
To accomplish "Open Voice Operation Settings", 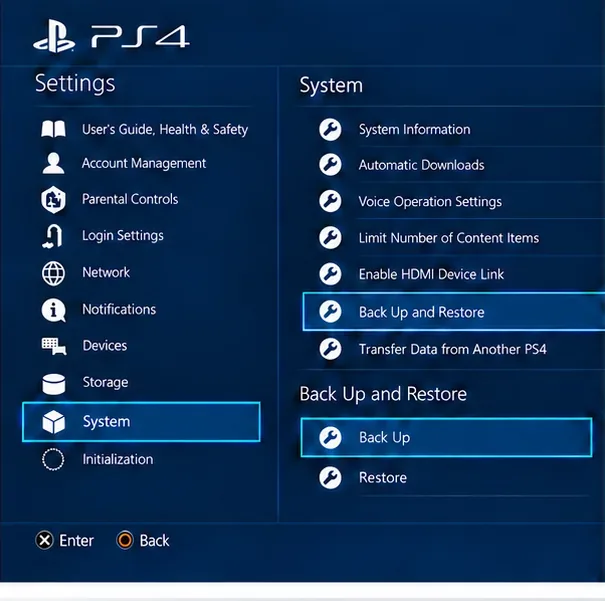I will tap(430, 202).
